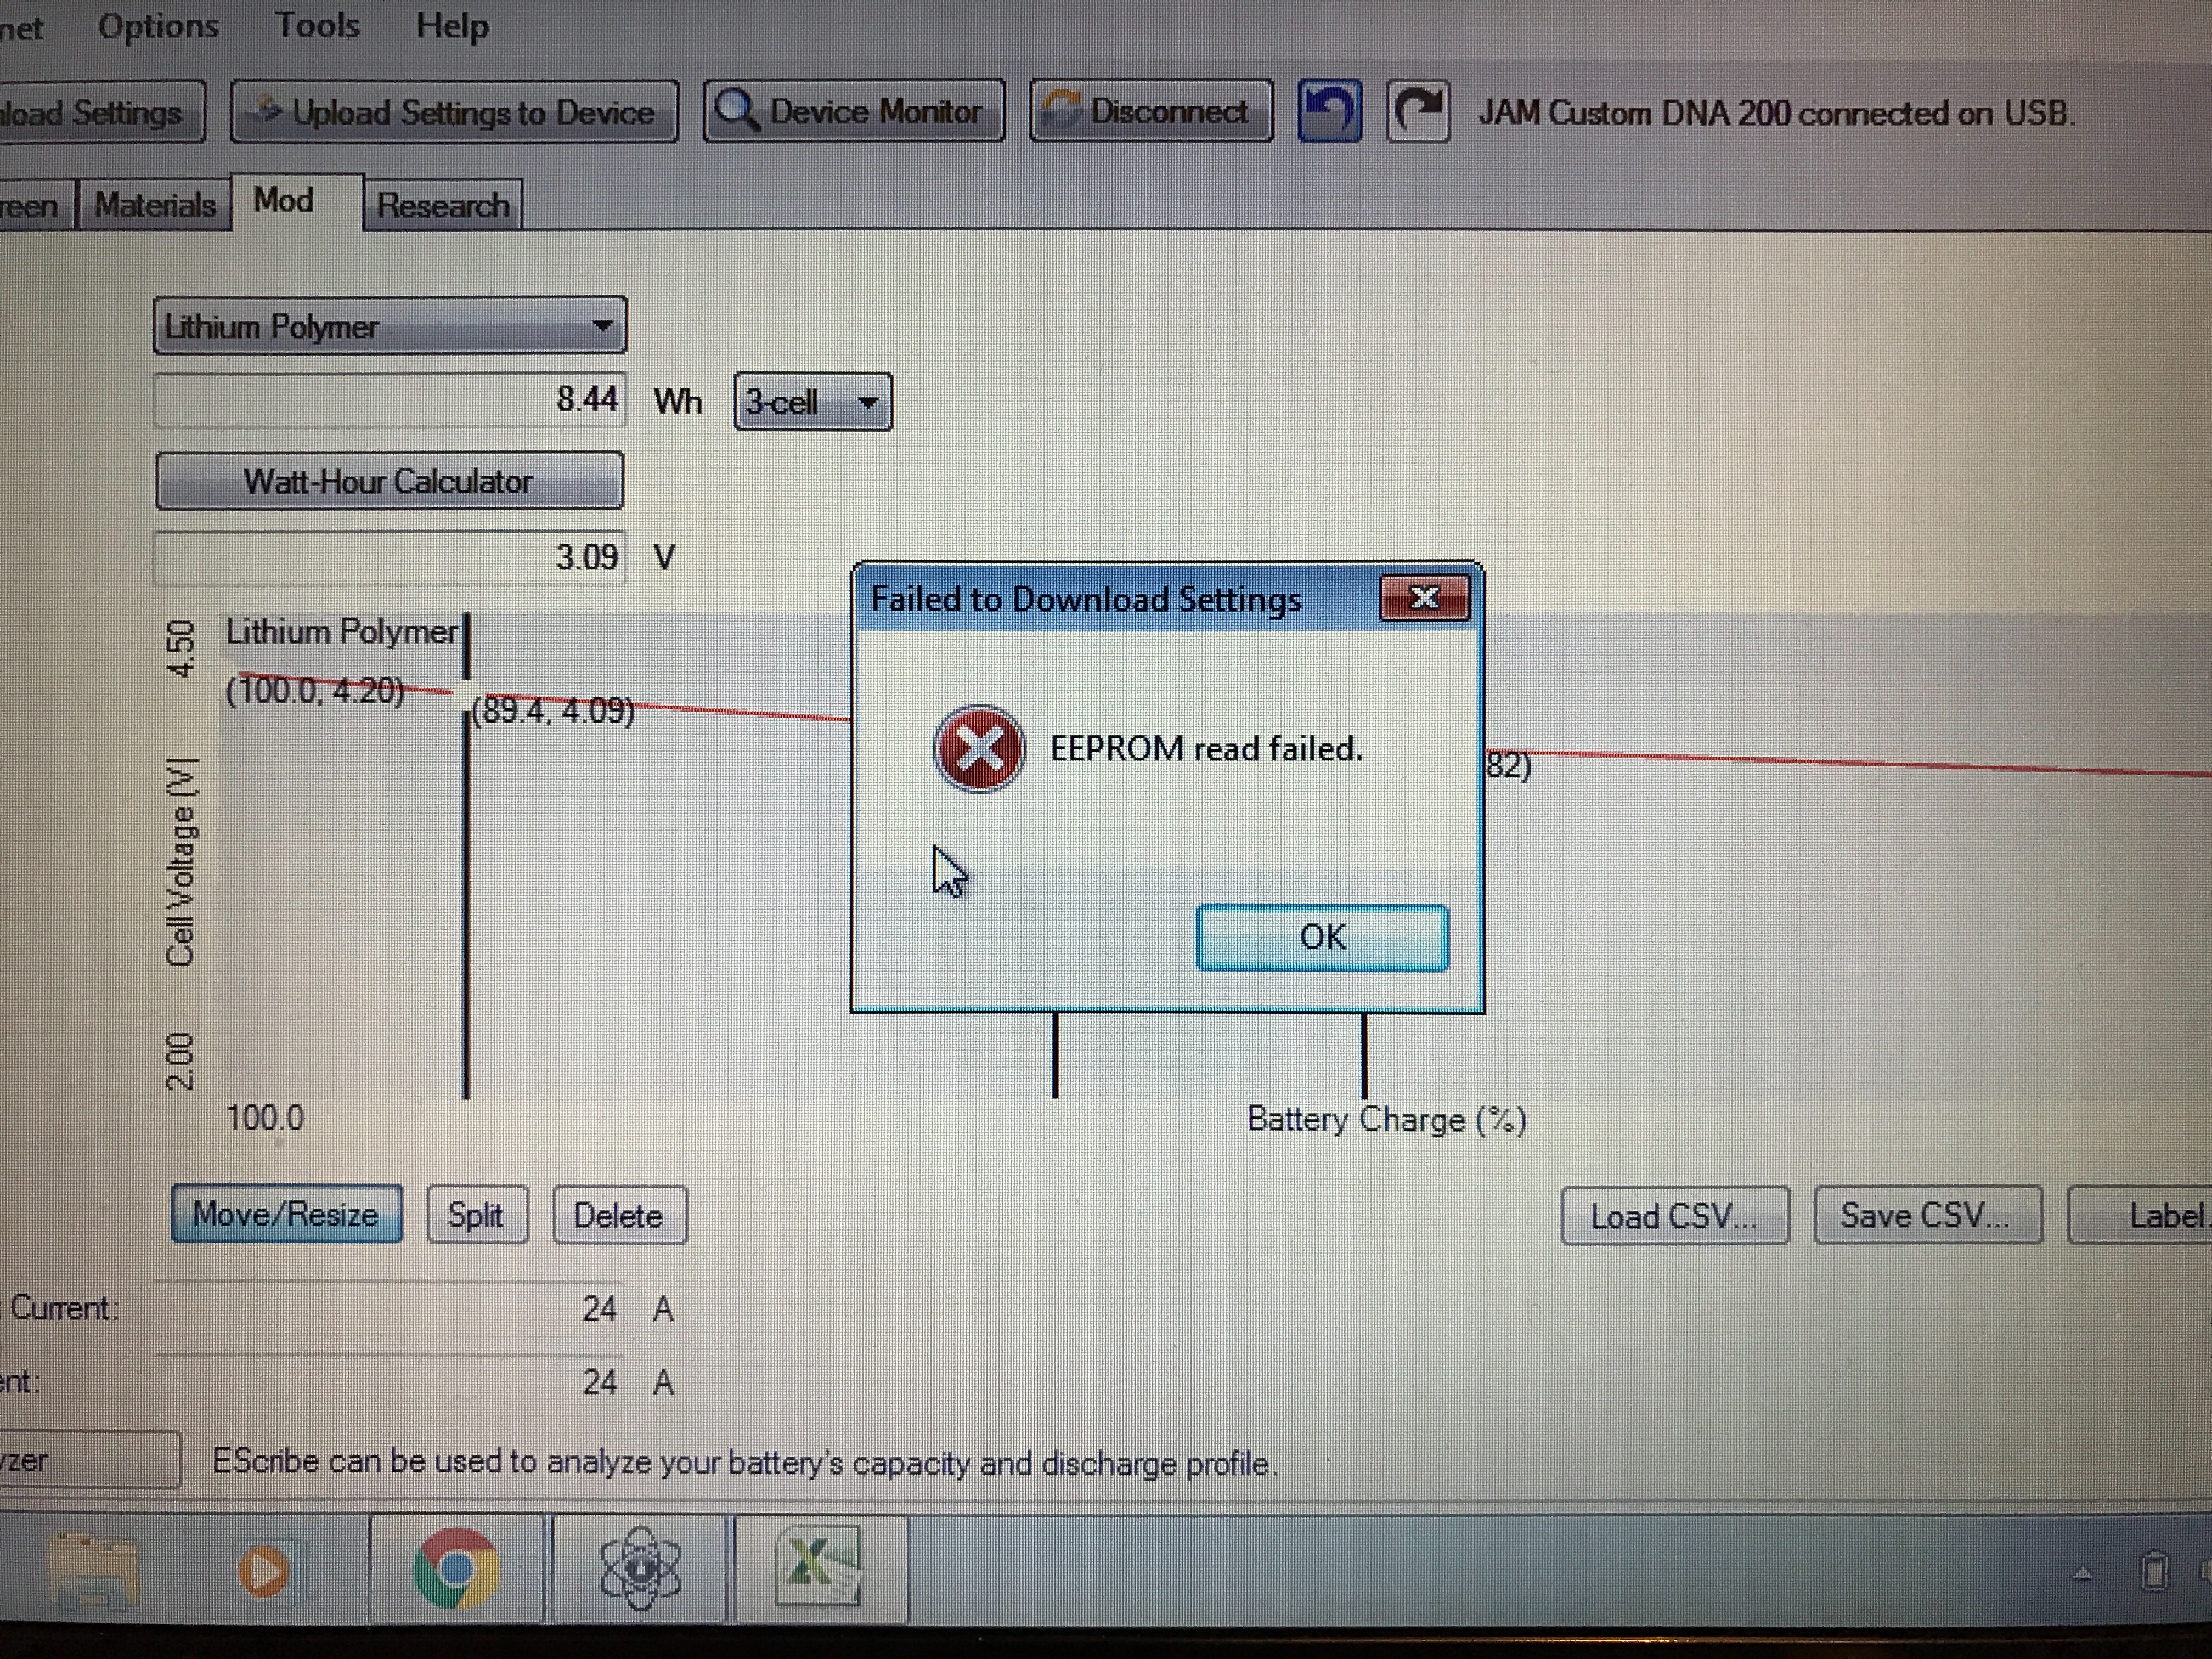Open the Tools menu
This screenshot has width=2212, height=1659.
[317, 25]
